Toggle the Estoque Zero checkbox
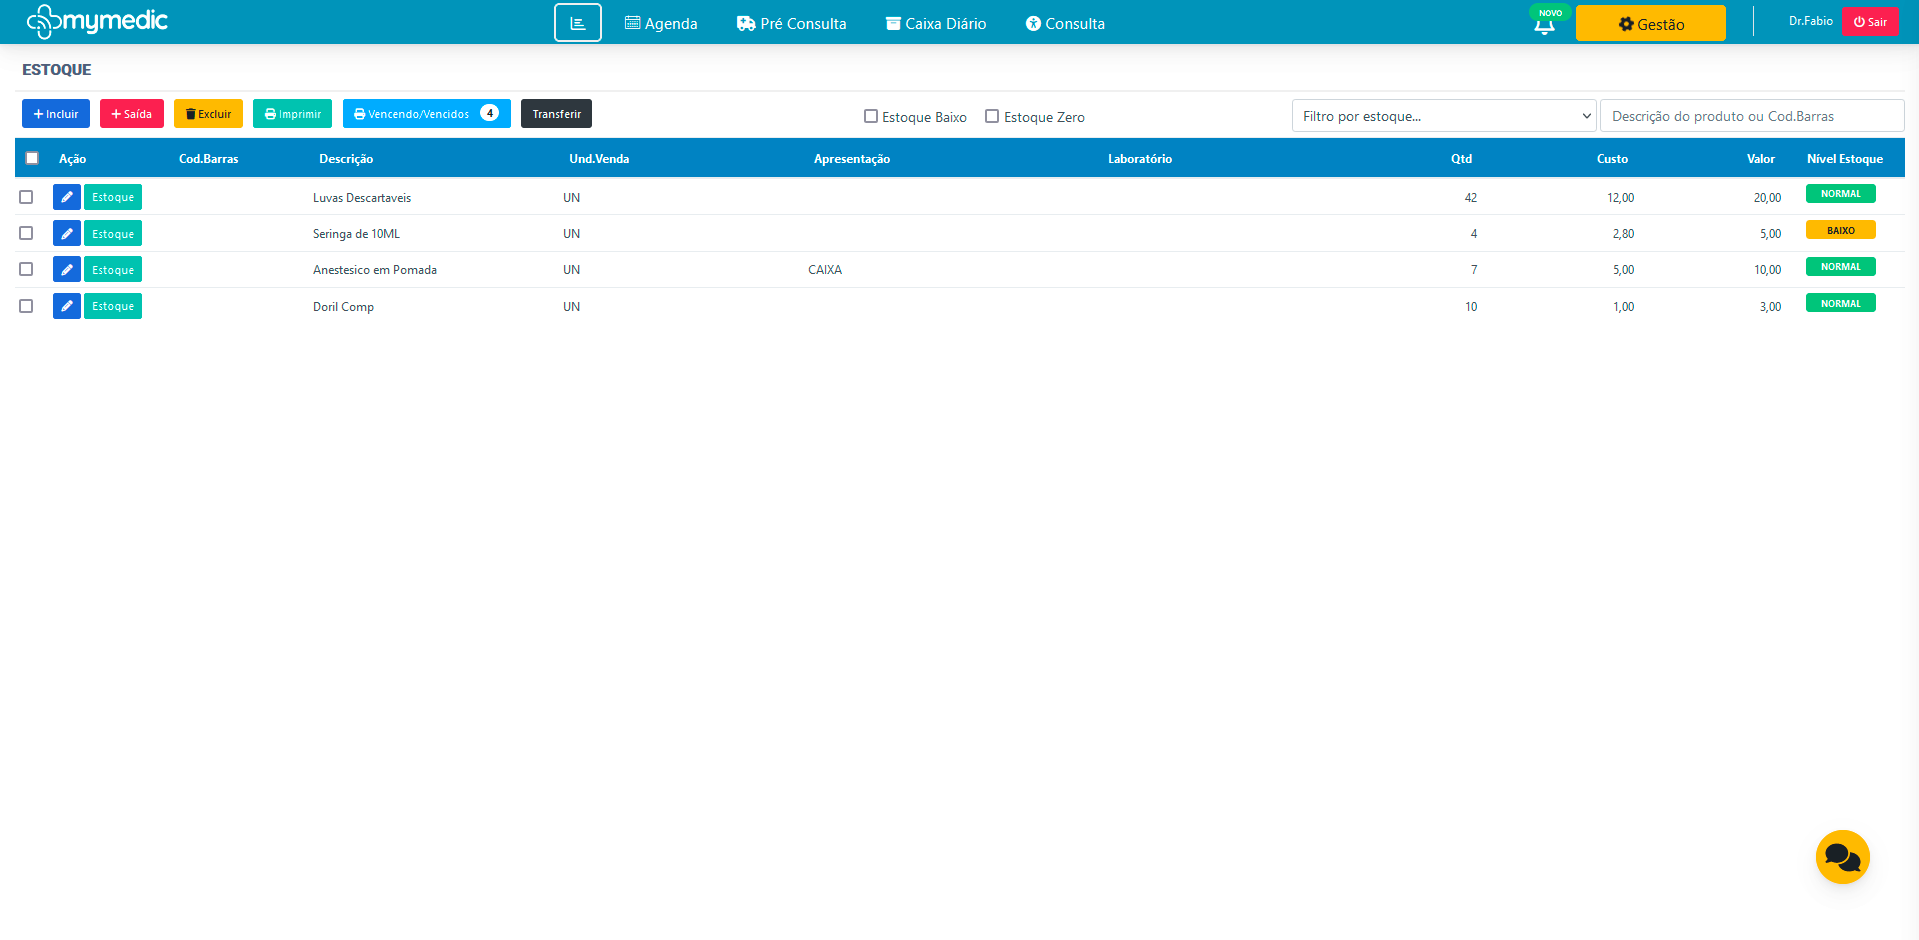1919x940 pixels. 992,116
